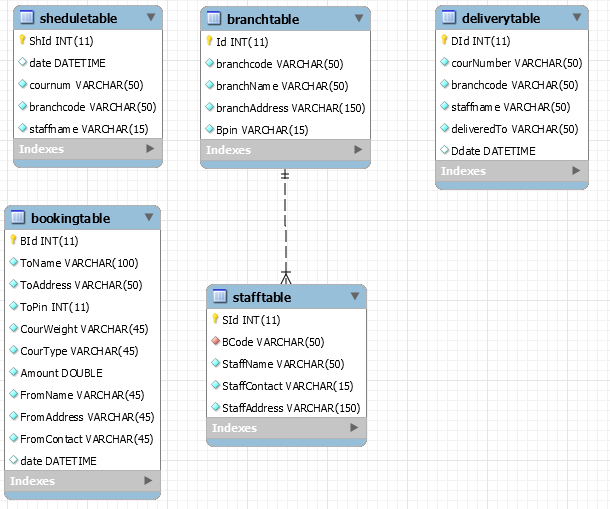
Task: Click the deliverytable table icon
Action: [x=449, y=19]
